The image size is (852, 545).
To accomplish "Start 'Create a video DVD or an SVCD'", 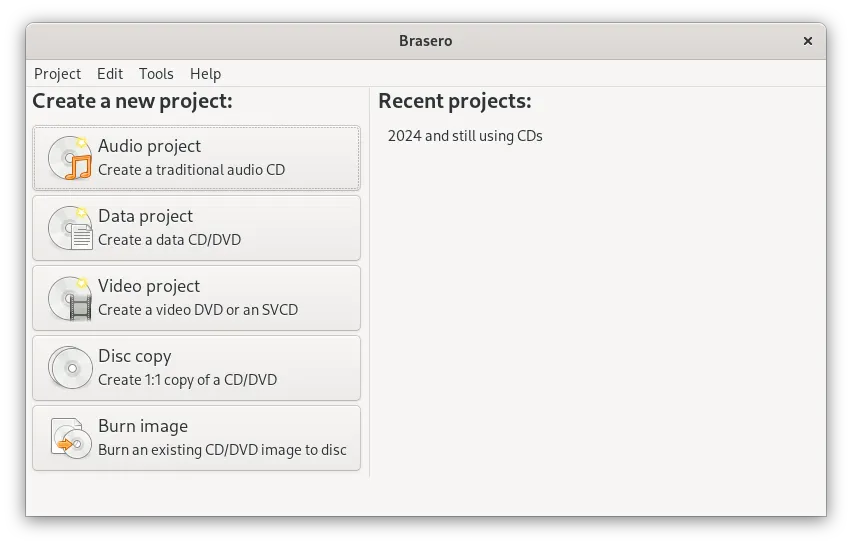I will click(198, 310).
